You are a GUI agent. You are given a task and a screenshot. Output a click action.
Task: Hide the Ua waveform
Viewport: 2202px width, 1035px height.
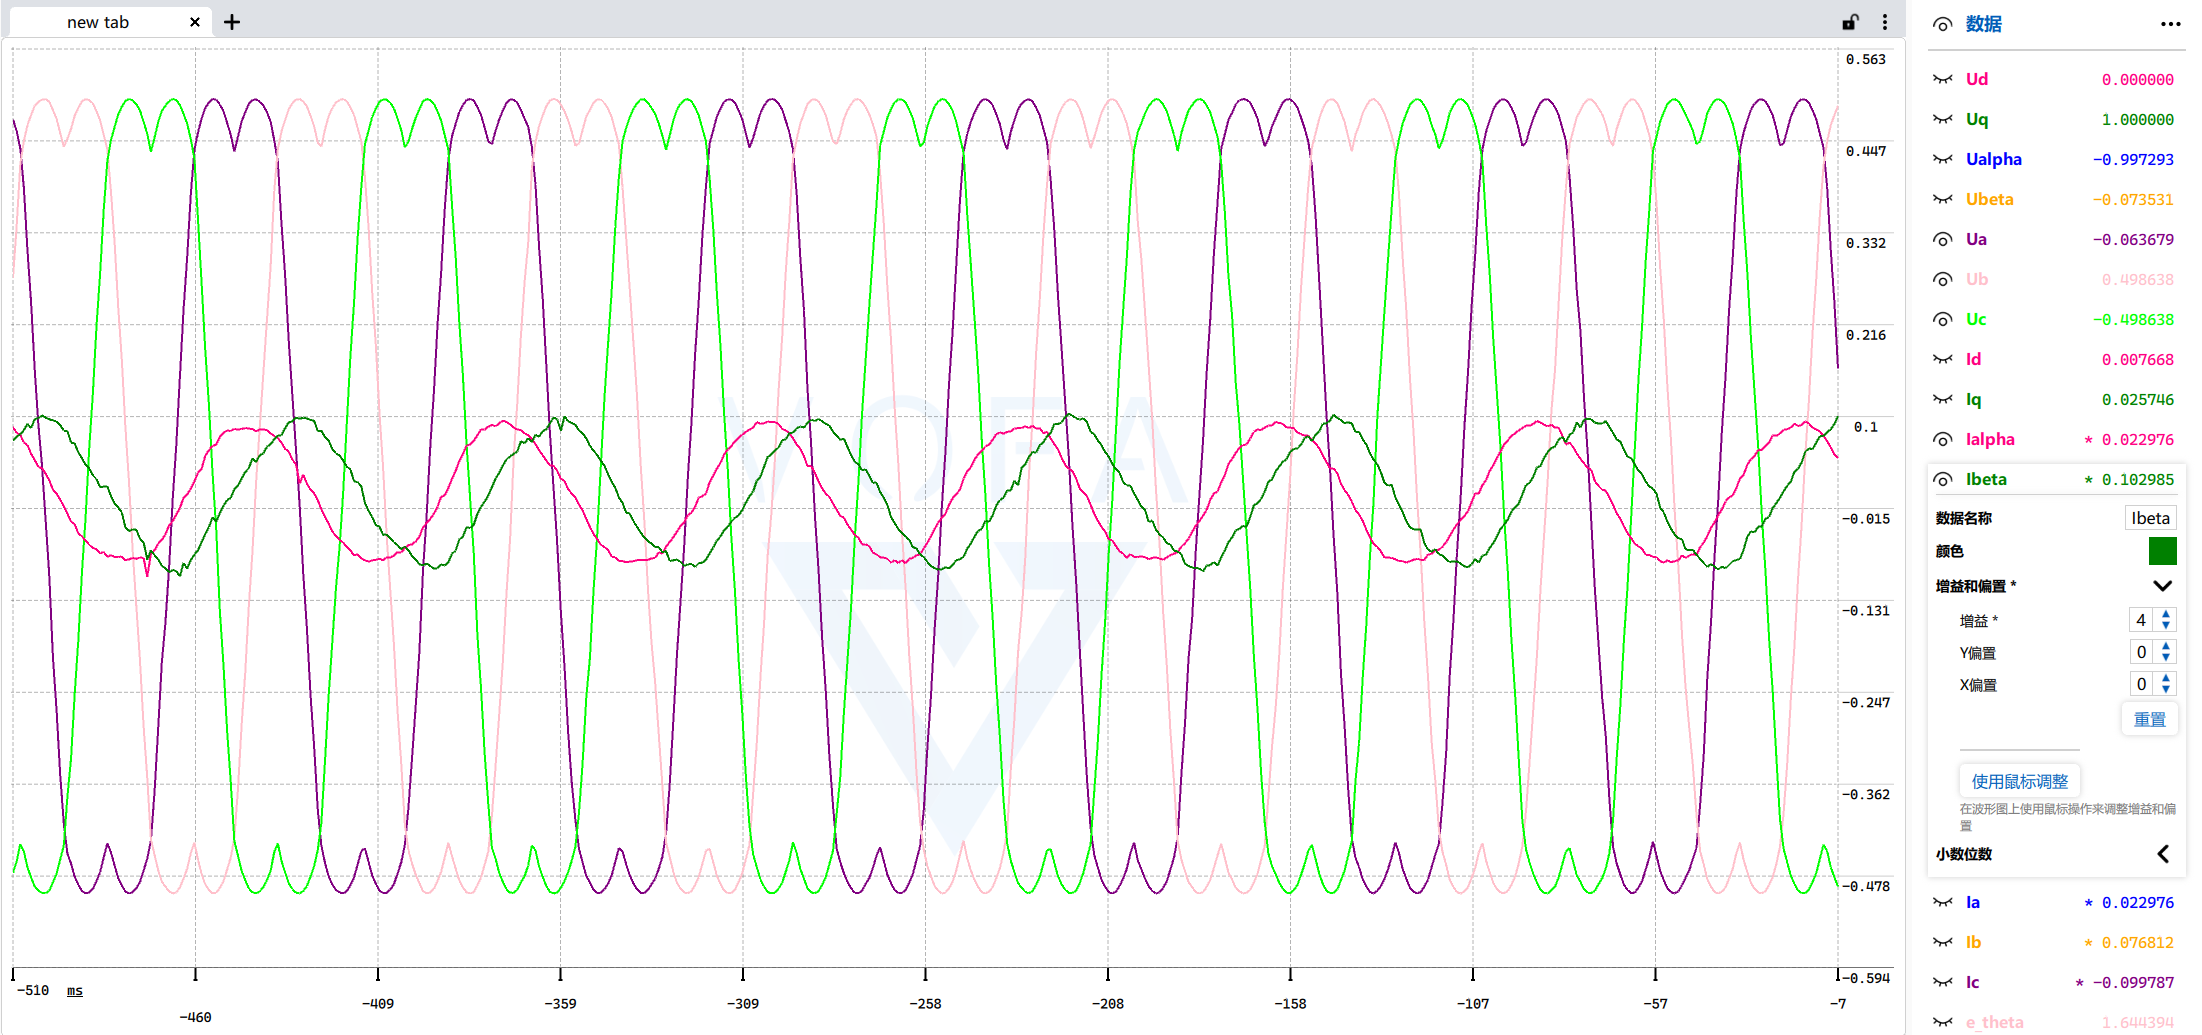(x=1942, y=239)
